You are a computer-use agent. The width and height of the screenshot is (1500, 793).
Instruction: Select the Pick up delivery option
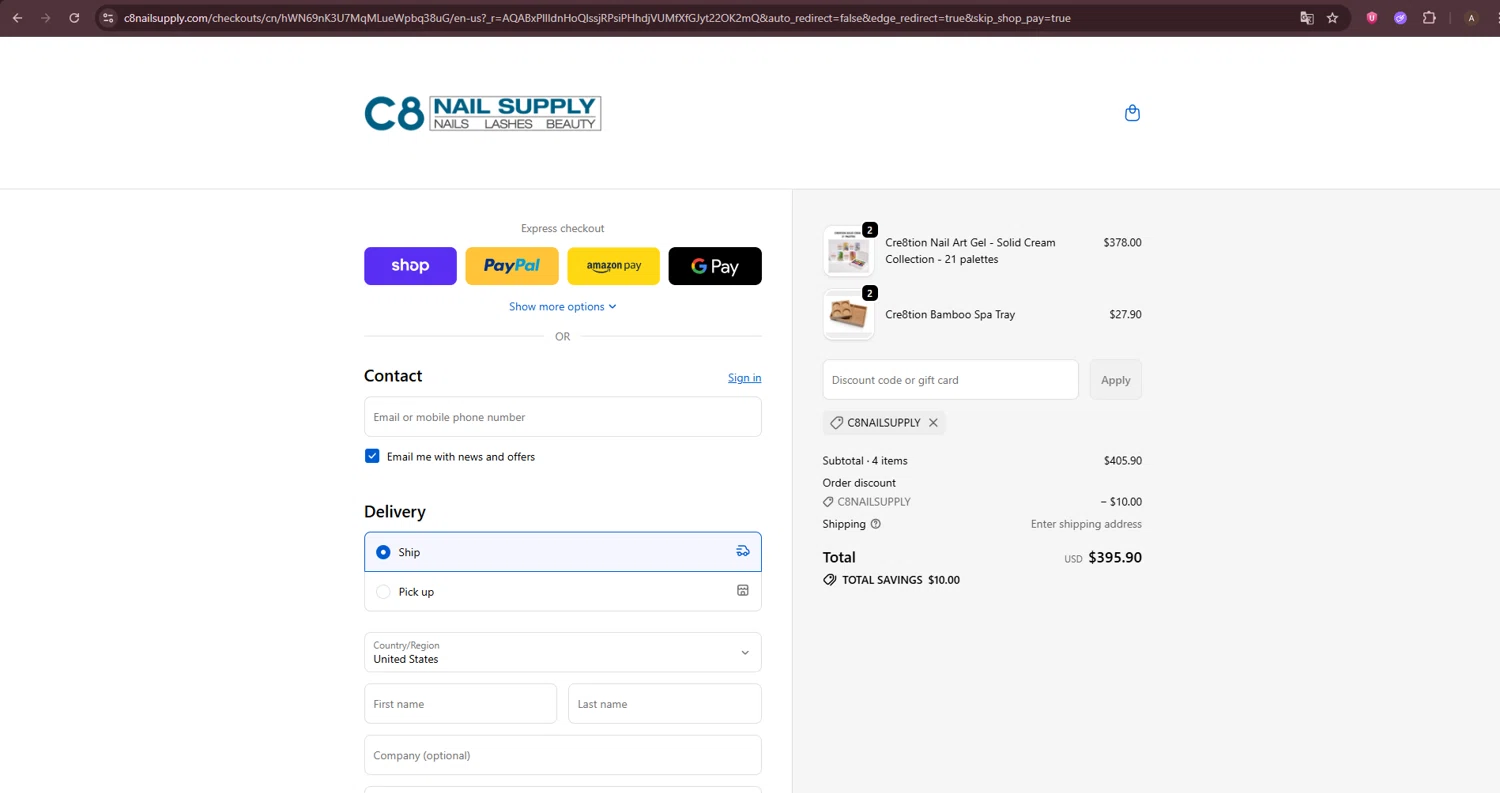pyautogui.click(x=563, y=591)
